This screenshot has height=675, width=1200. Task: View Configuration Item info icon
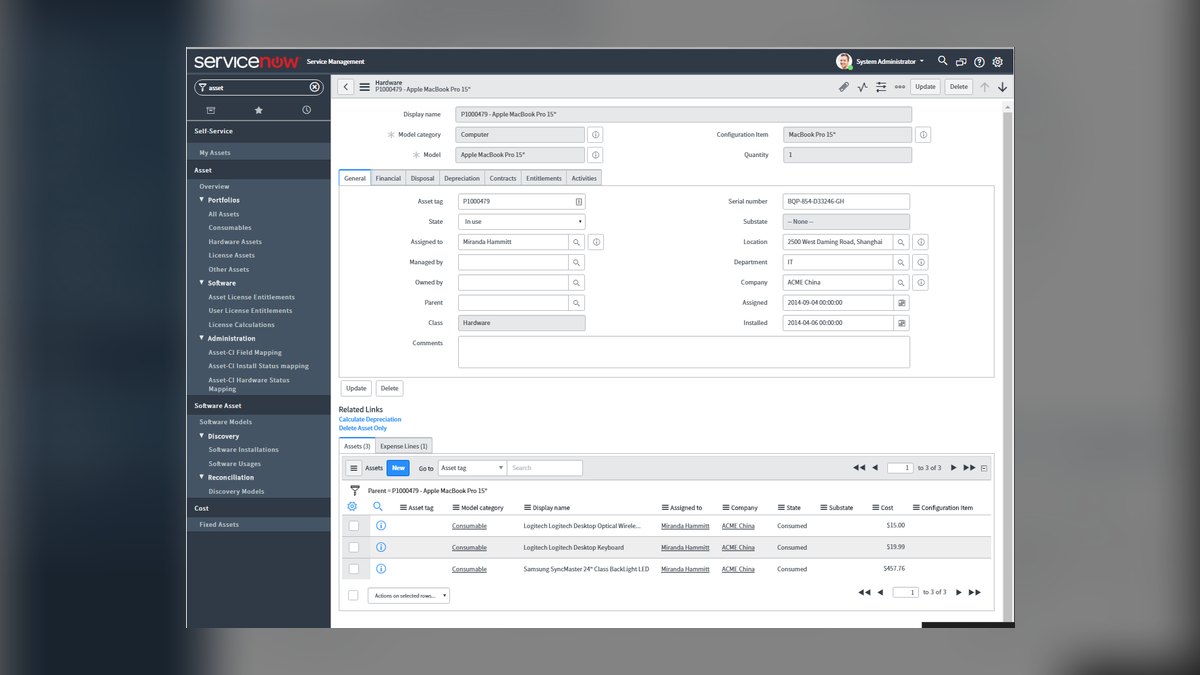coord(923,134)
